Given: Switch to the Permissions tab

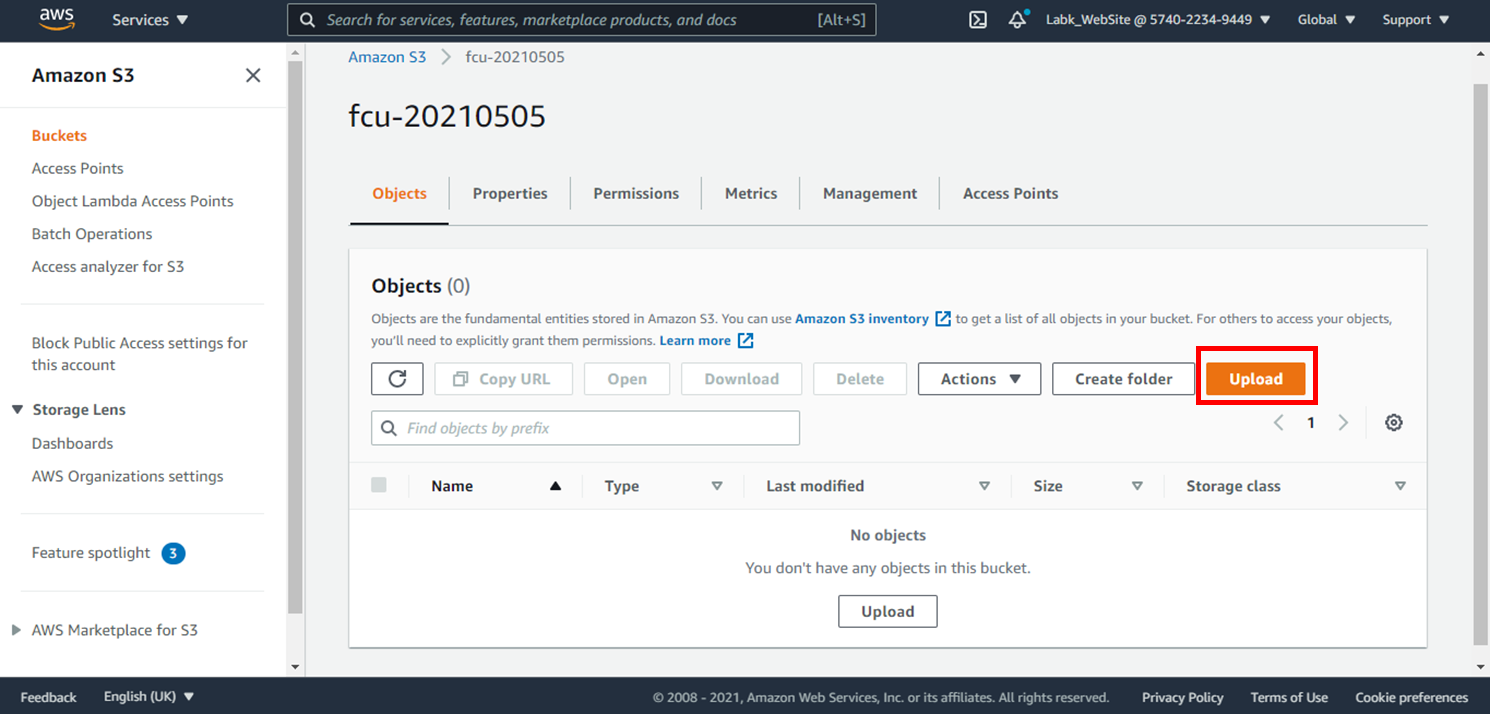Looking at the screenshot, I should [636, 193].
